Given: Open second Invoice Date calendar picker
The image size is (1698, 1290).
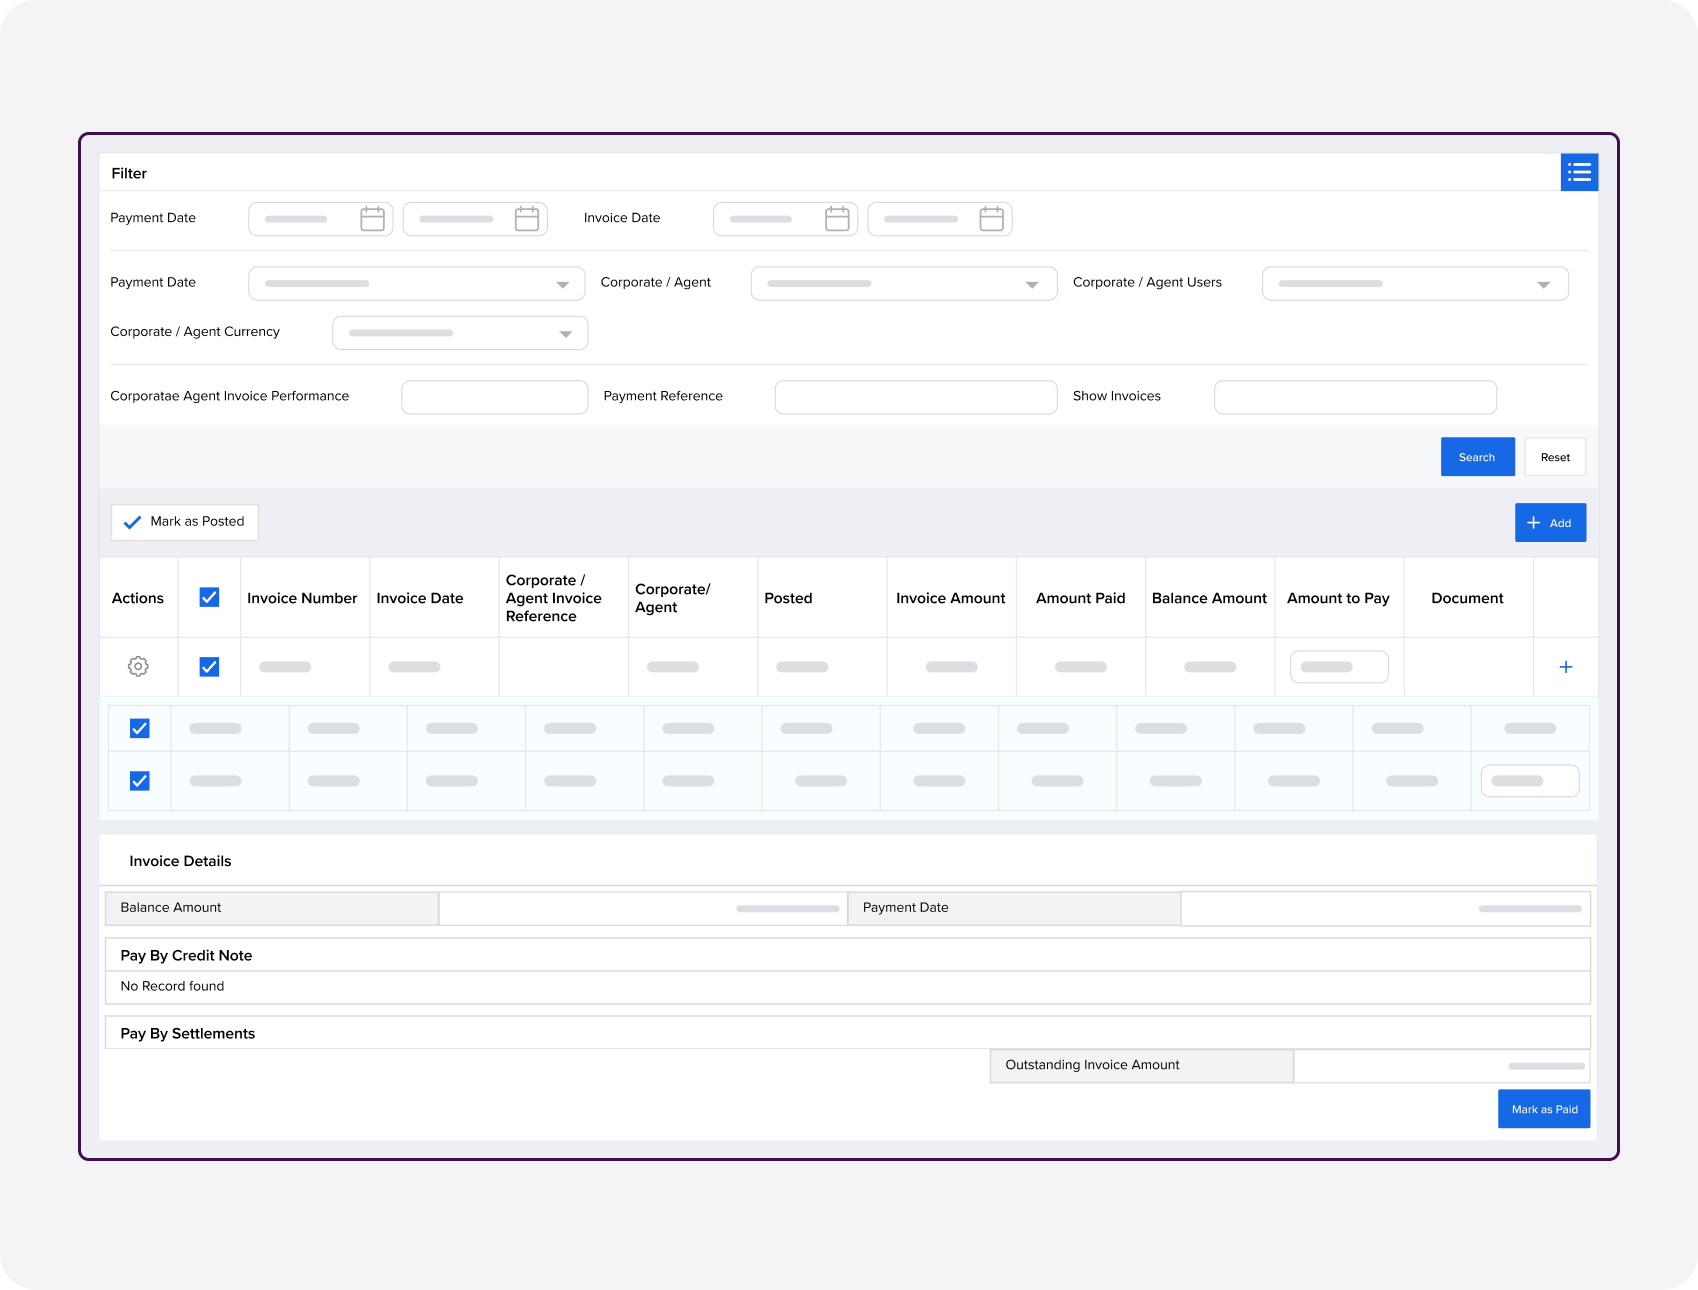Looking at the screenshot, I should coord(991,219).
